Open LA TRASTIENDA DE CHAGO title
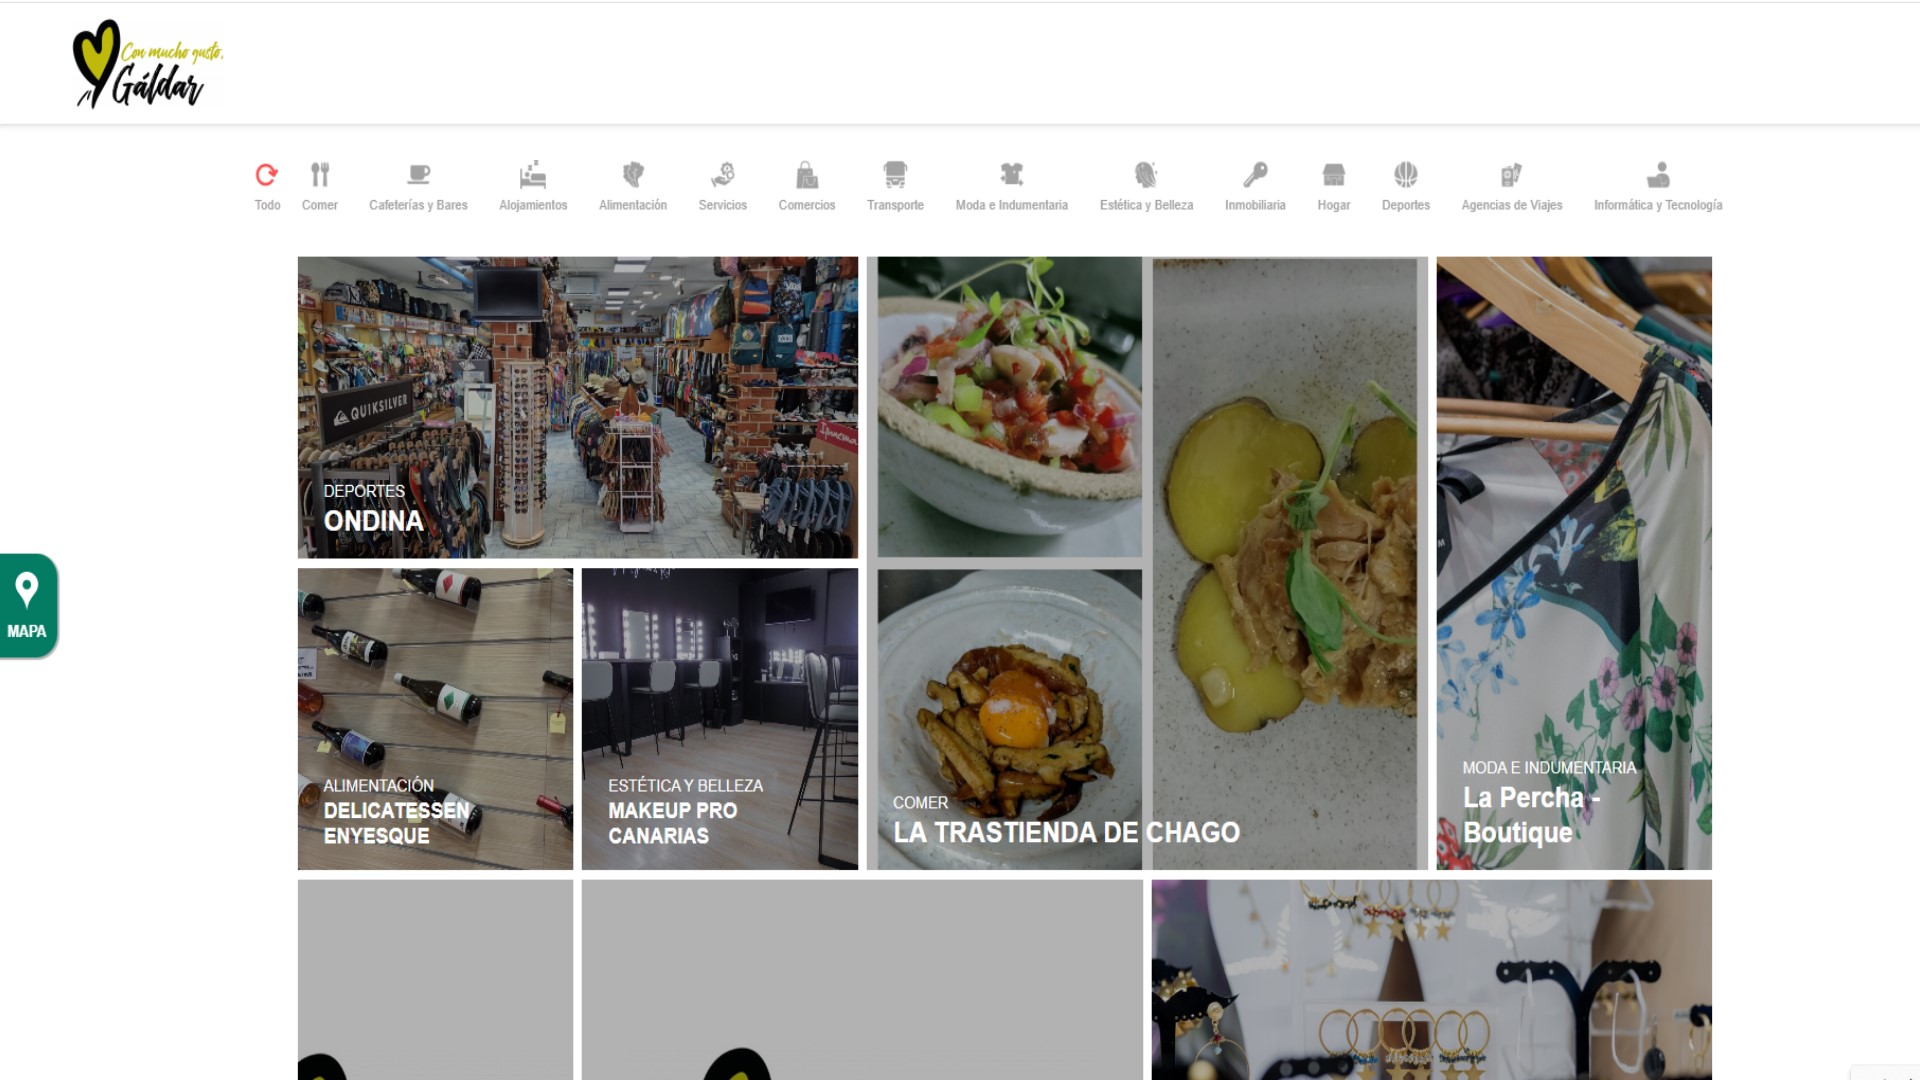Viewport: 1920px width, 1080px height. point(1066,832)
